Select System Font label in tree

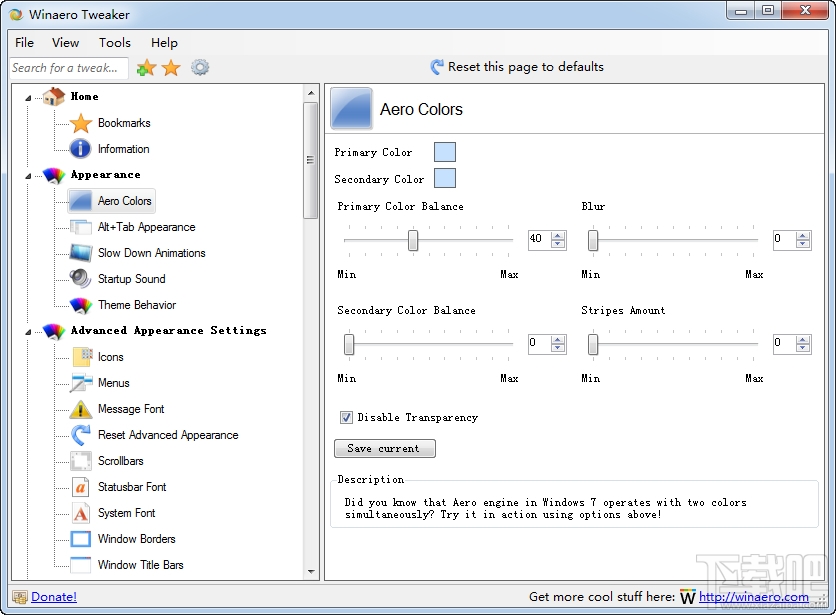(126, 513)
